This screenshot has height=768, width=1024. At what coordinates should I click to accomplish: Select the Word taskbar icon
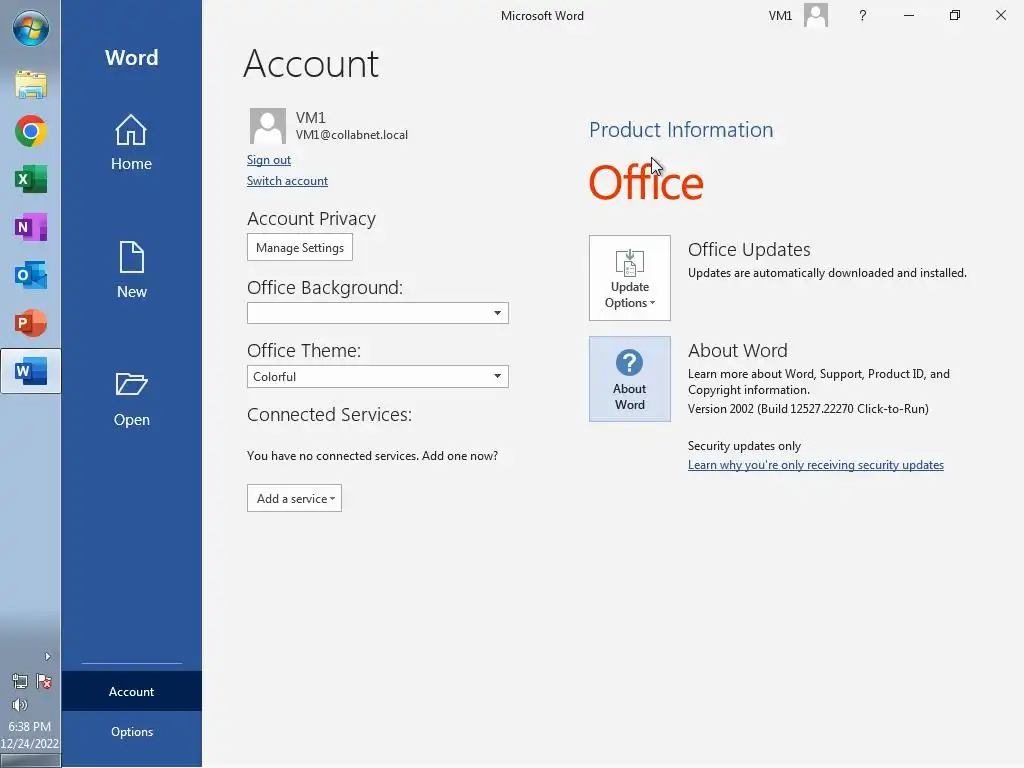31,371
